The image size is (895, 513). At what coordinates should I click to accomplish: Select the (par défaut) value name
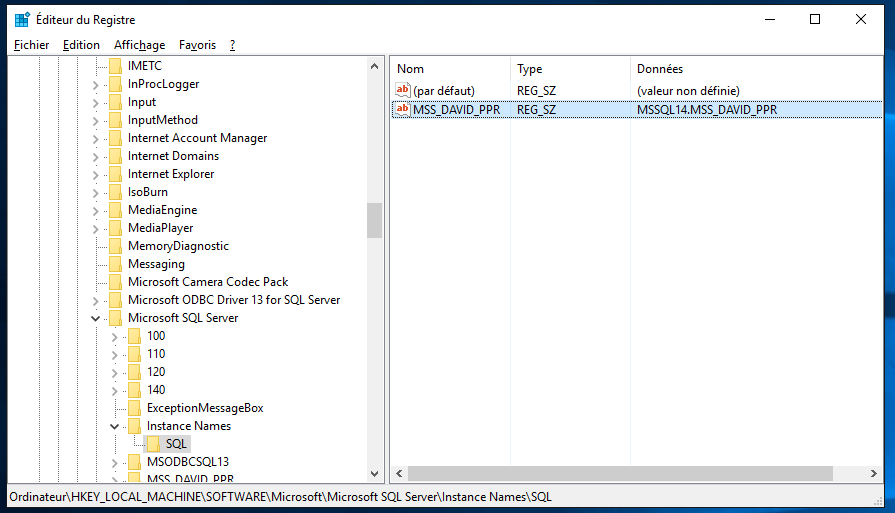(444, 91)
